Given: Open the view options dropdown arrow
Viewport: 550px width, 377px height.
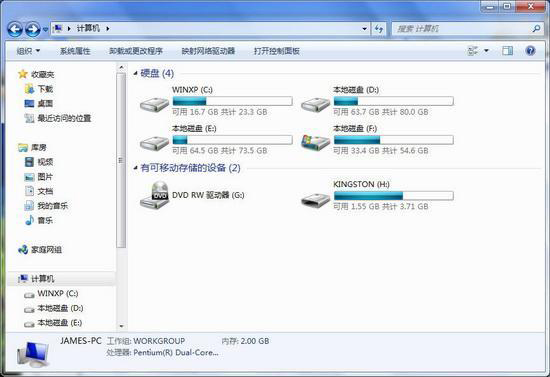Looking at the screenshot, I should pos(487,51).
